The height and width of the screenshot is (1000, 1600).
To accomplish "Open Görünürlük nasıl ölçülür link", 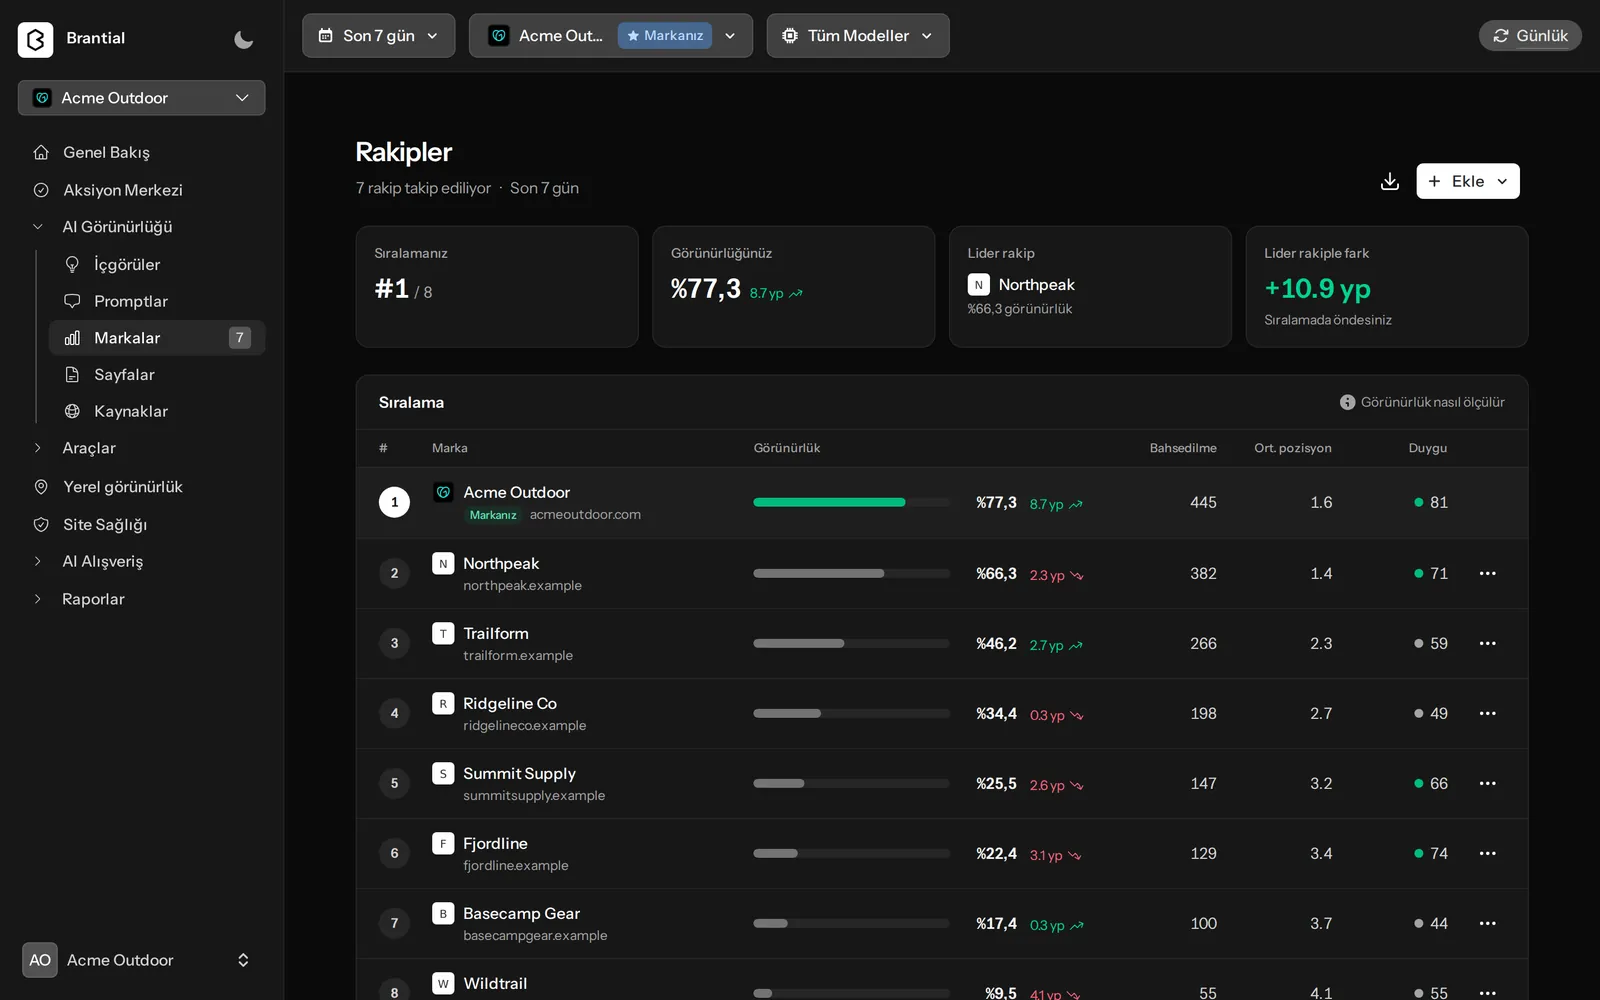I will (1432, 402).
